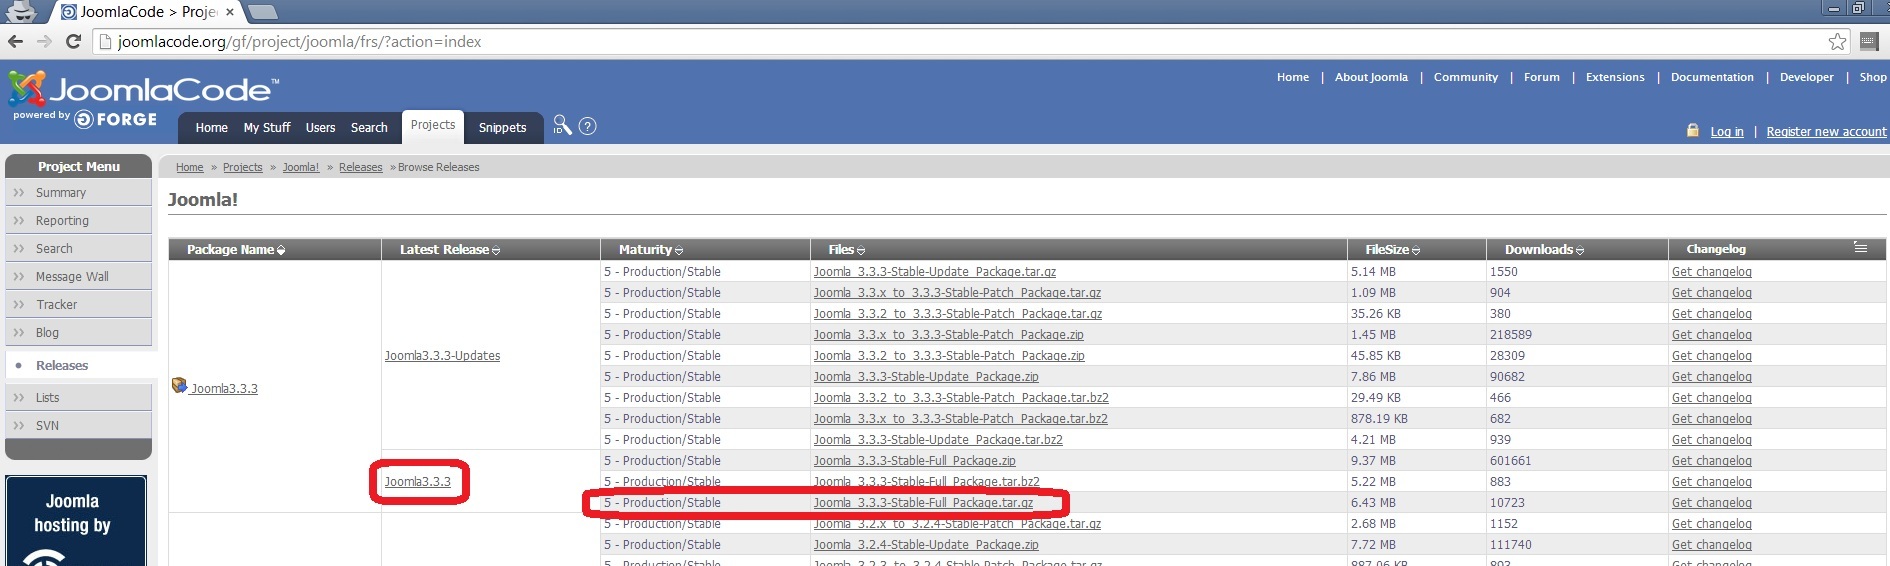Open Summary in Project Menu
Screen dimensions: 1890x566
tap(79, 193)
